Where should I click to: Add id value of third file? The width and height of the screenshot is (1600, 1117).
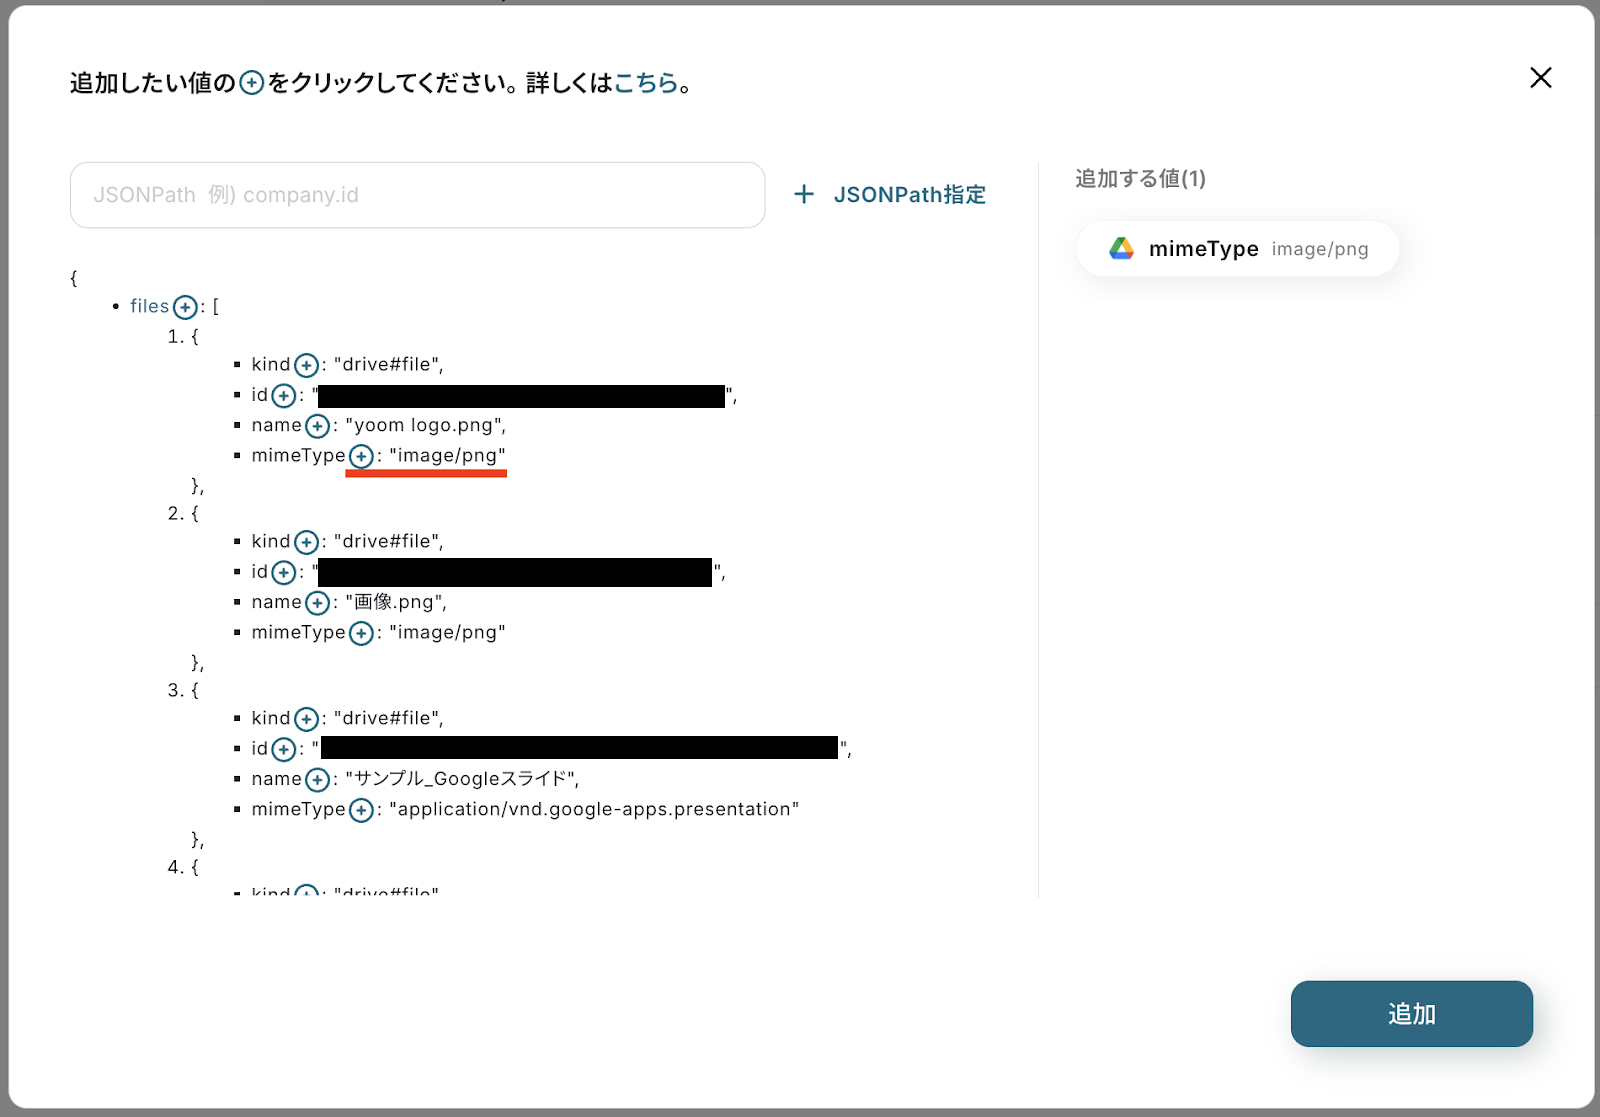(284, 749)
